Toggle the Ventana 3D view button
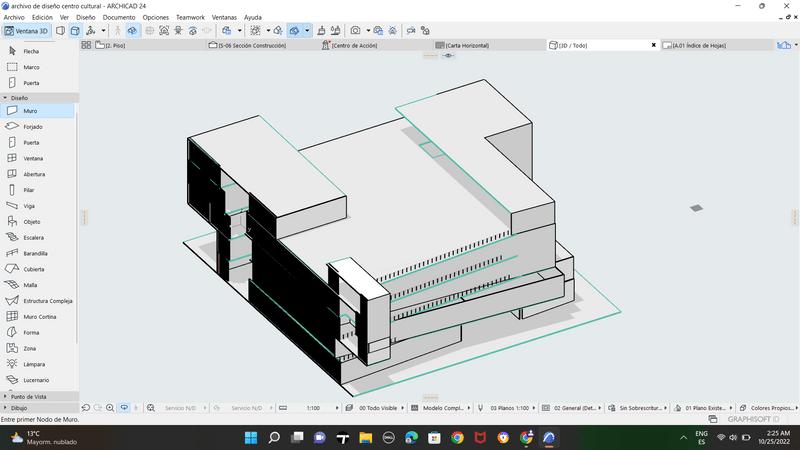Image resolution: width=800 pixels, height=450 pixels. coord(27,31)
